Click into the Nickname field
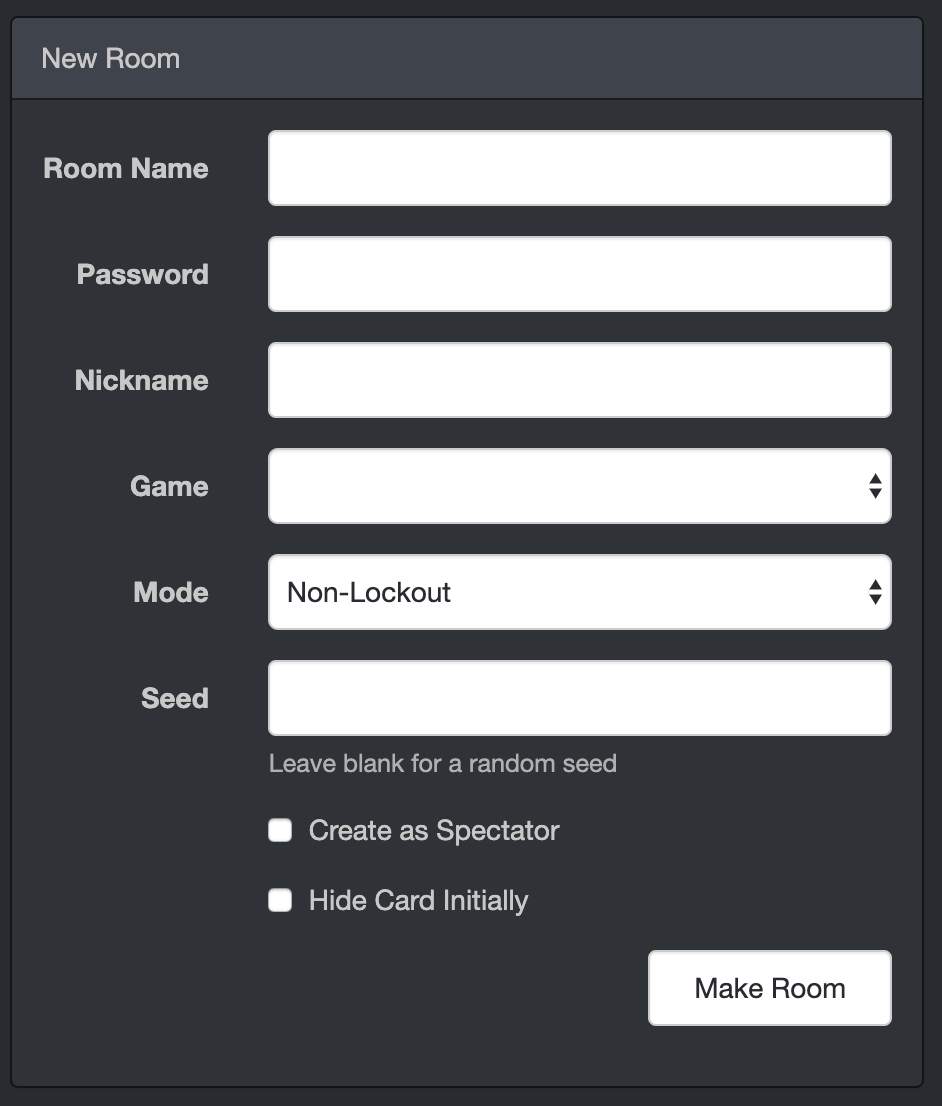This screenshot has height=1106, width=942. tap(579, 379)
